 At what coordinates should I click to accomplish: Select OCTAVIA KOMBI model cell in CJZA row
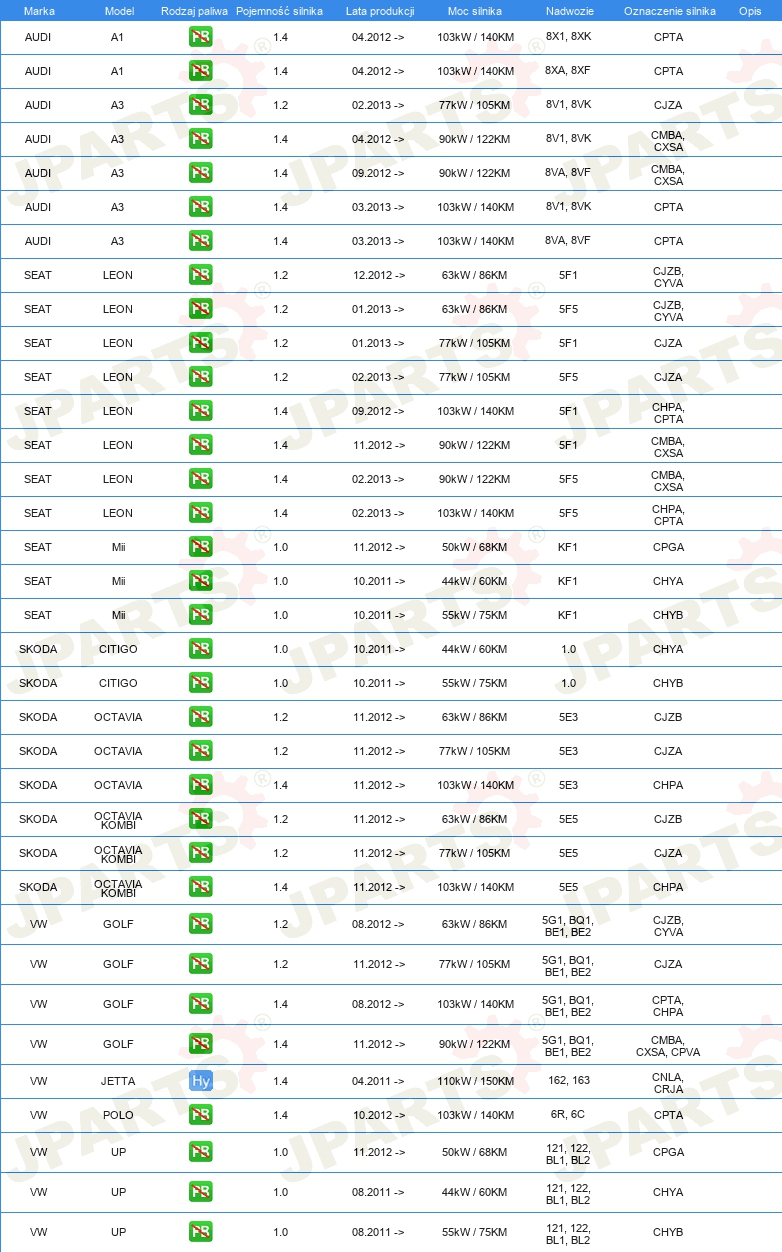(119, 853)
